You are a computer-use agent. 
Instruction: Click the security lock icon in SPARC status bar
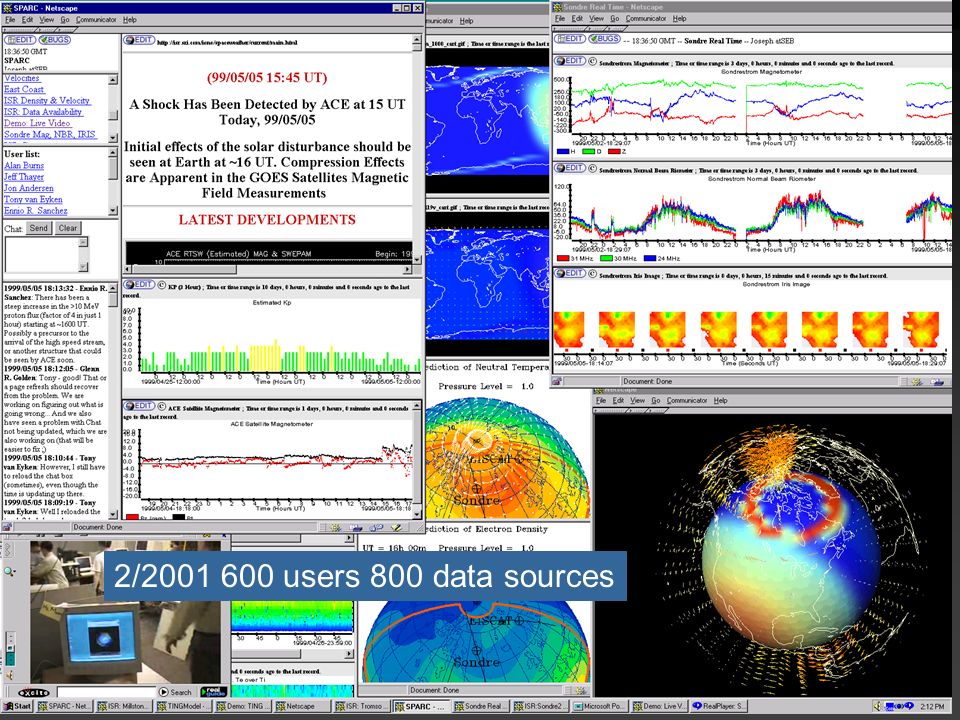click(7, 527)
